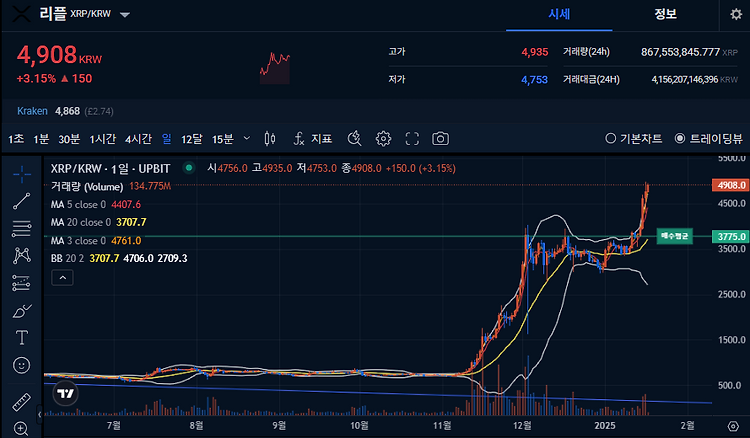750x438 pixels.
Task: Open the emoji icons tool
Action: point(22,365)
